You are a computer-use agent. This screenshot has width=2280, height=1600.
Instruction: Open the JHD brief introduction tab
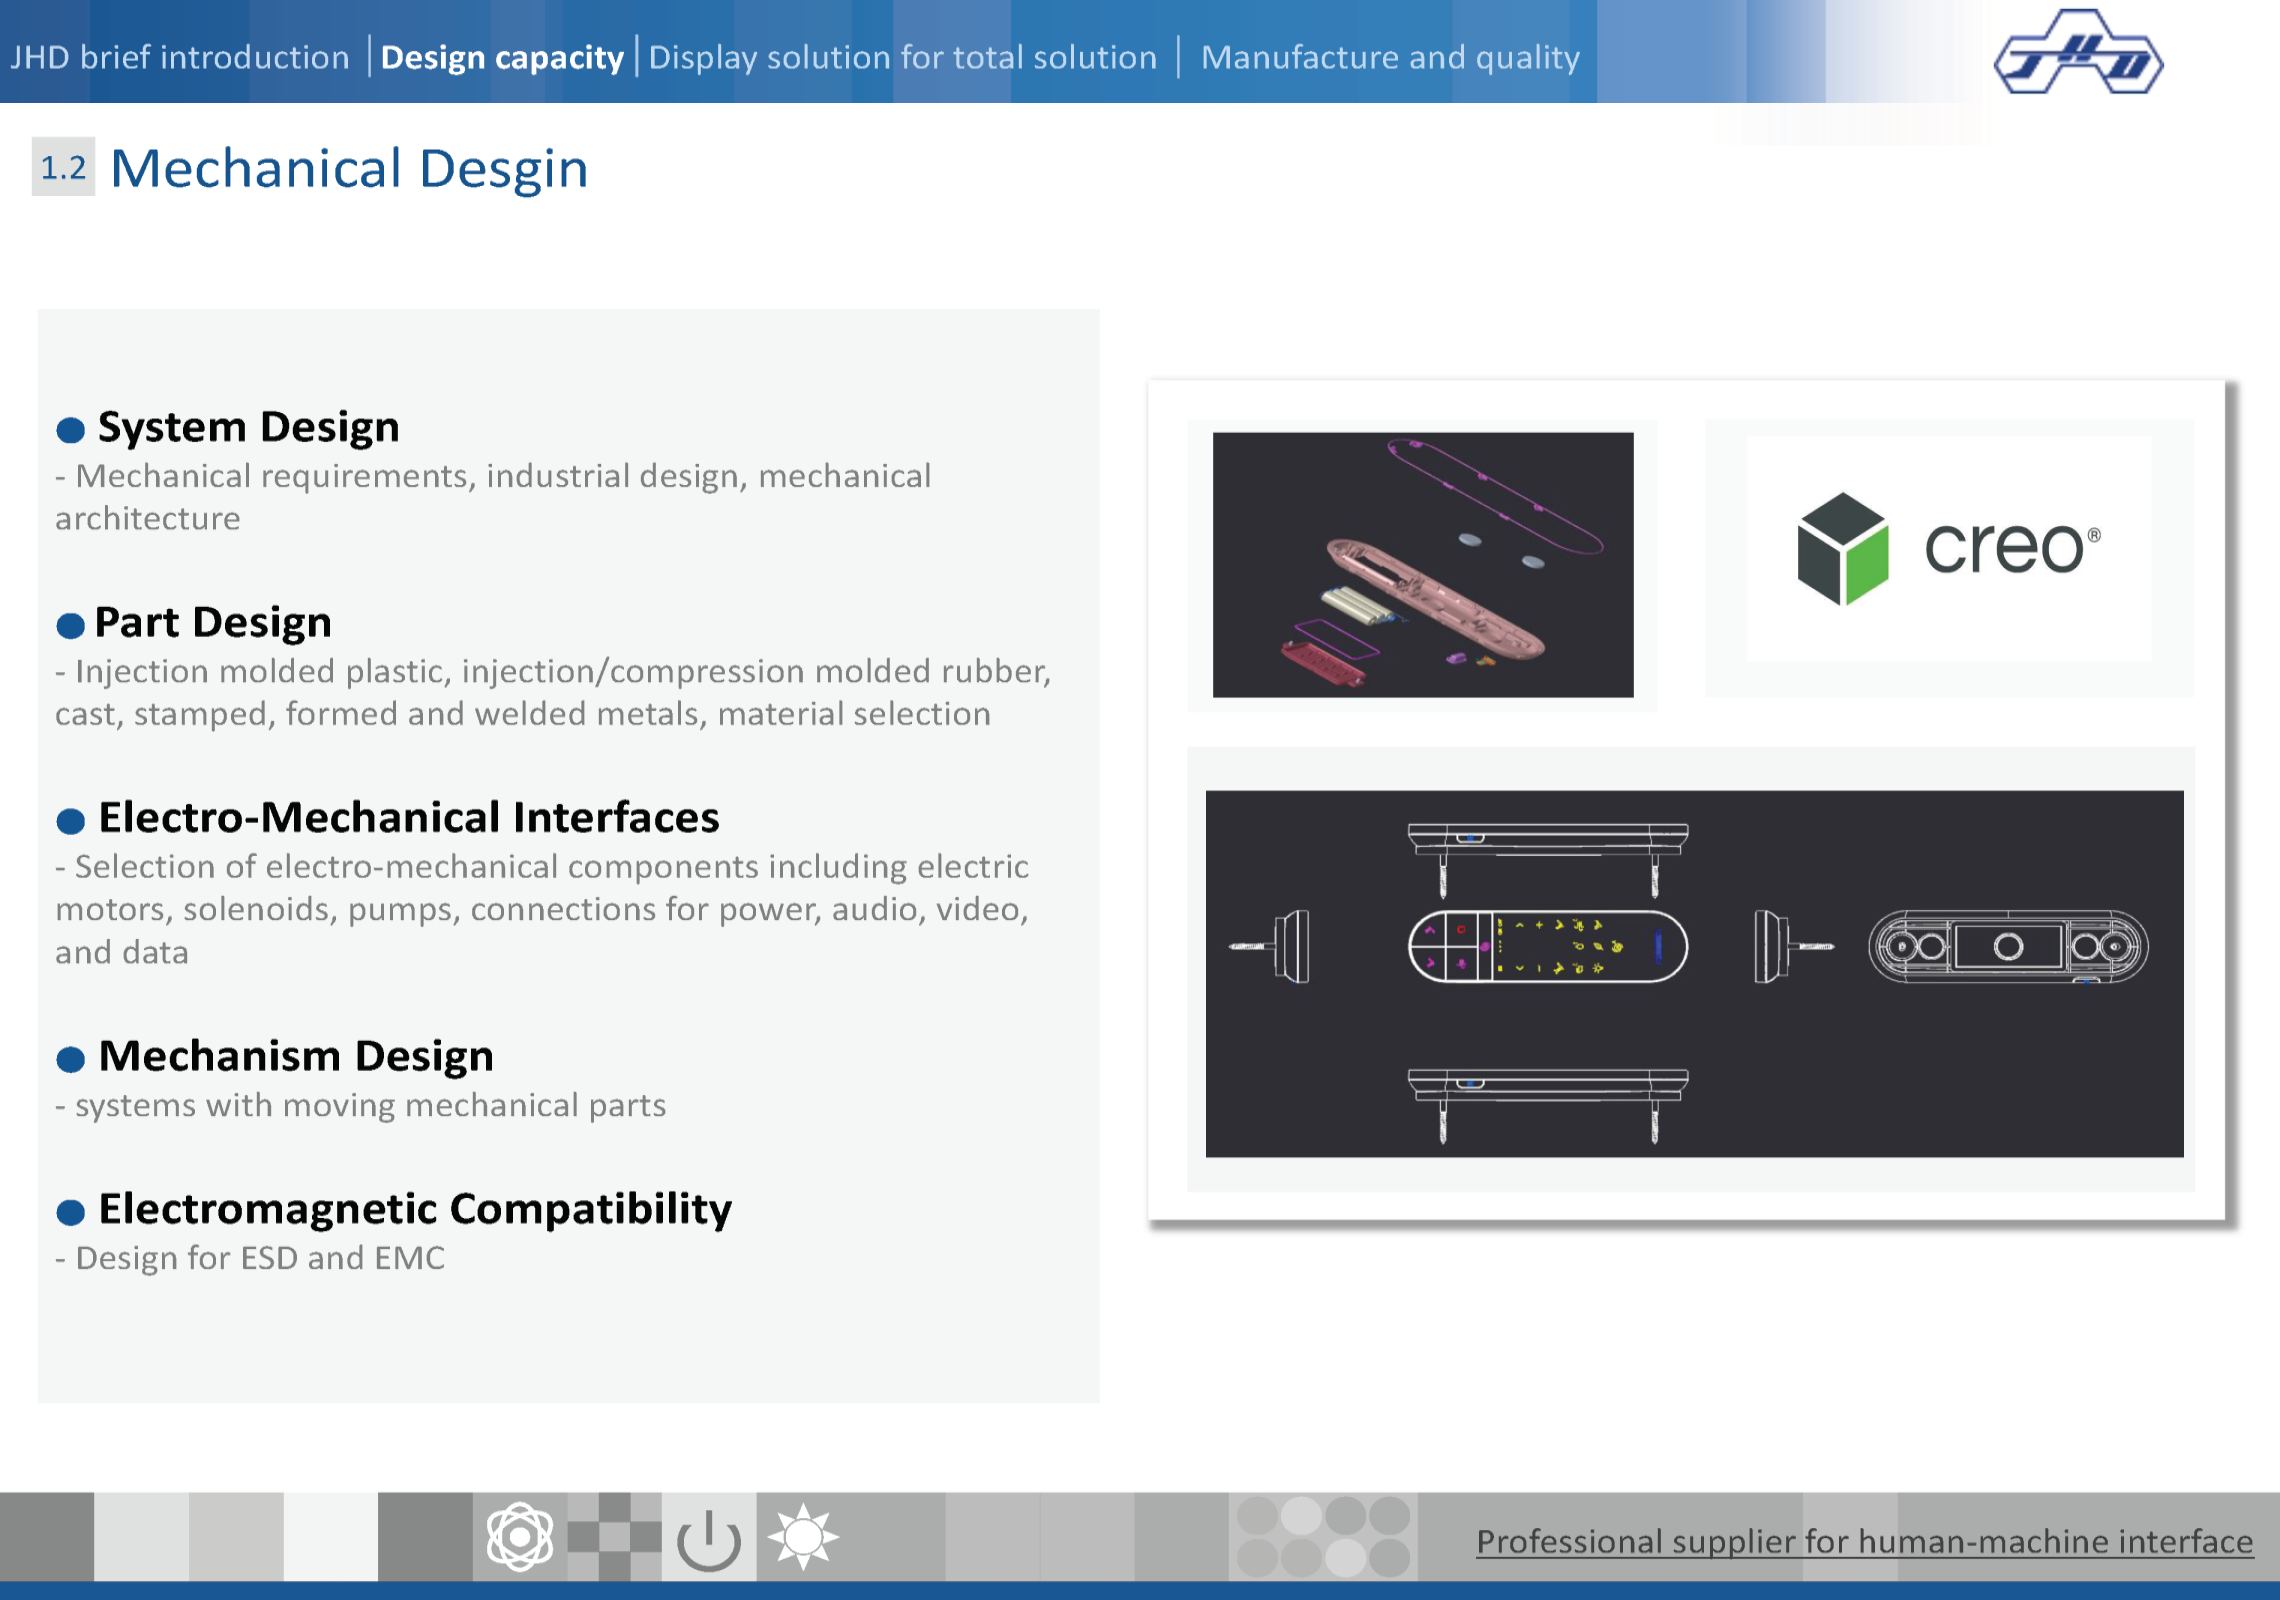[x=180, y=57]
